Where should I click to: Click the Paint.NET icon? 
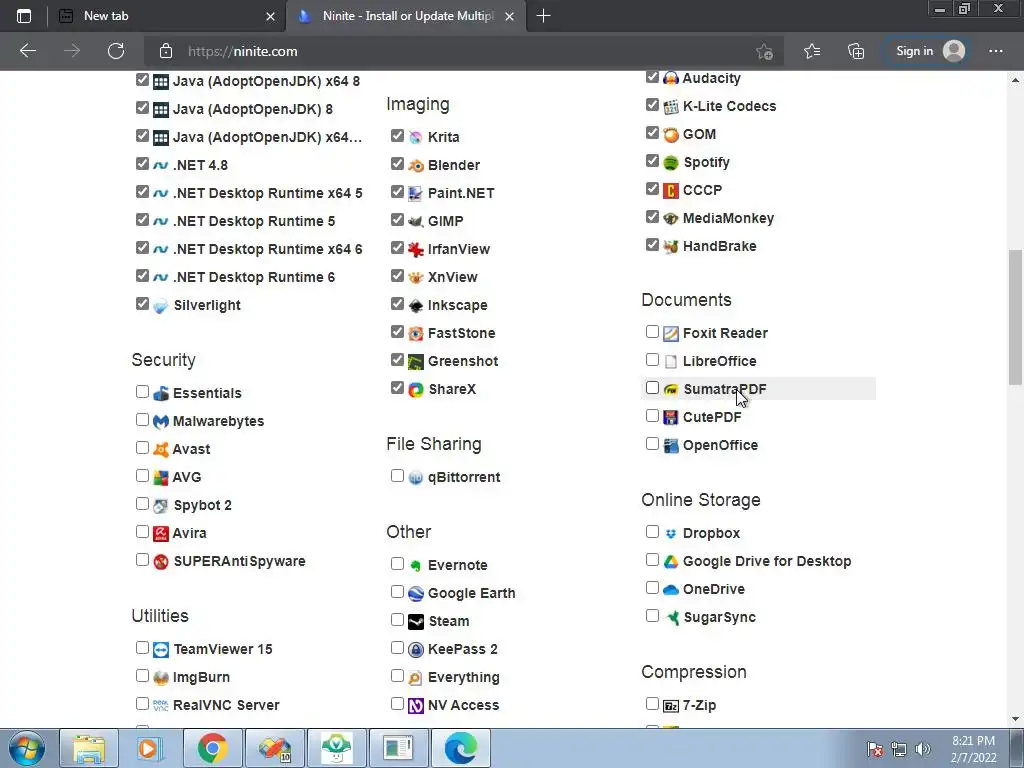click(415, 193)
